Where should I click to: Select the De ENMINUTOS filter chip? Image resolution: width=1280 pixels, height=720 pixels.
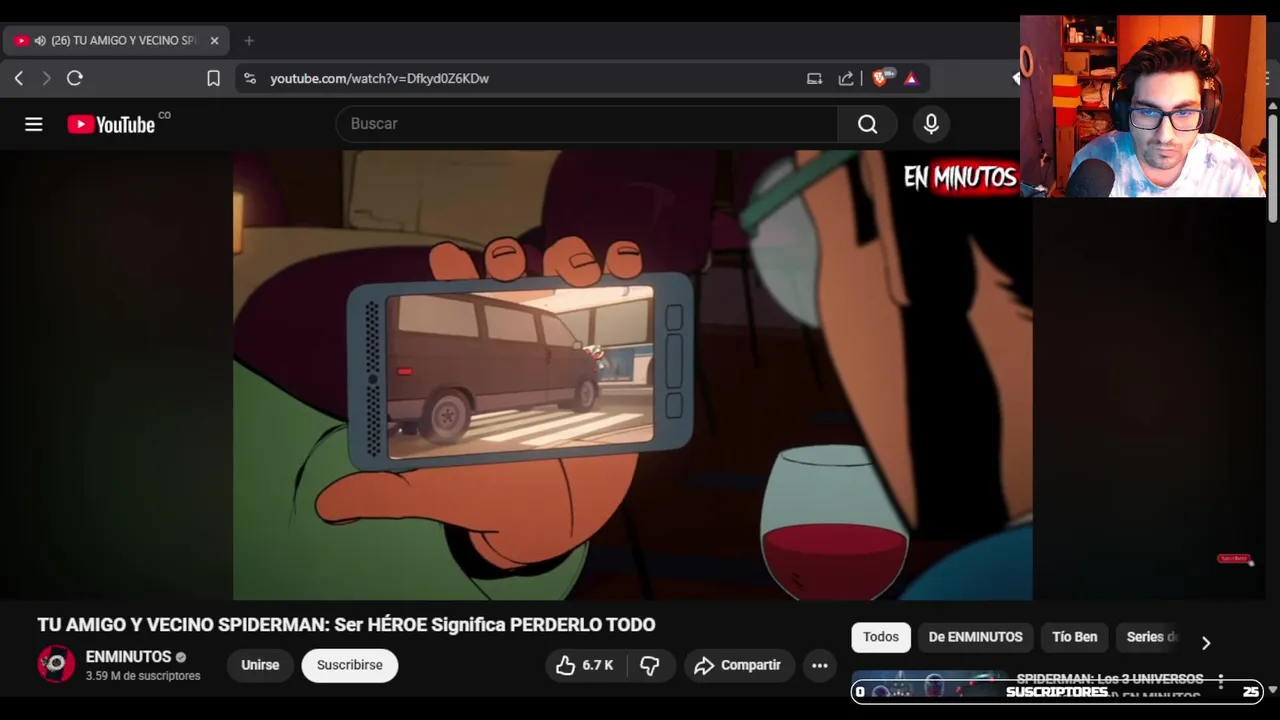click(x=975, y=637)
